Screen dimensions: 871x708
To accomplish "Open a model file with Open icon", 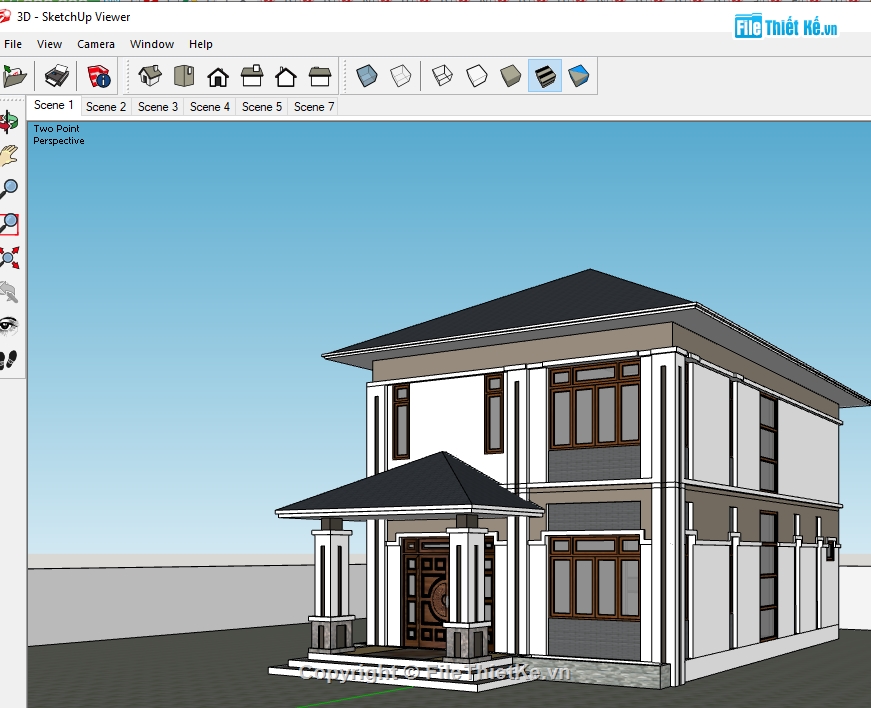I will pyautogui.click(x=14, y=76).
